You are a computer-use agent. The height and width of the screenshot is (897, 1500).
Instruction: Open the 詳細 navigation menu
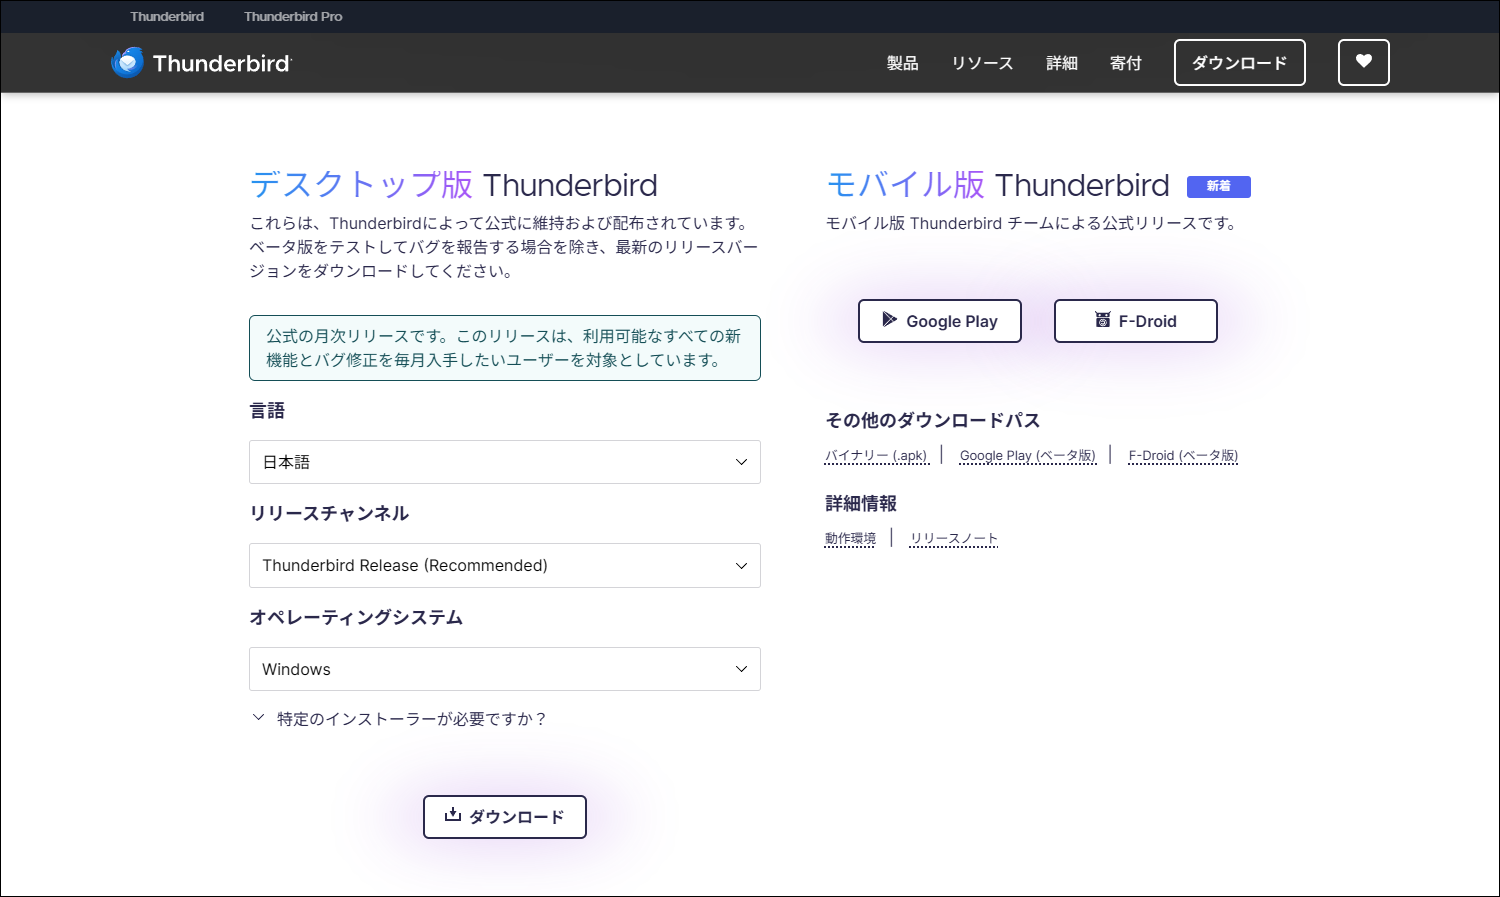click(x=1061, y=63)
